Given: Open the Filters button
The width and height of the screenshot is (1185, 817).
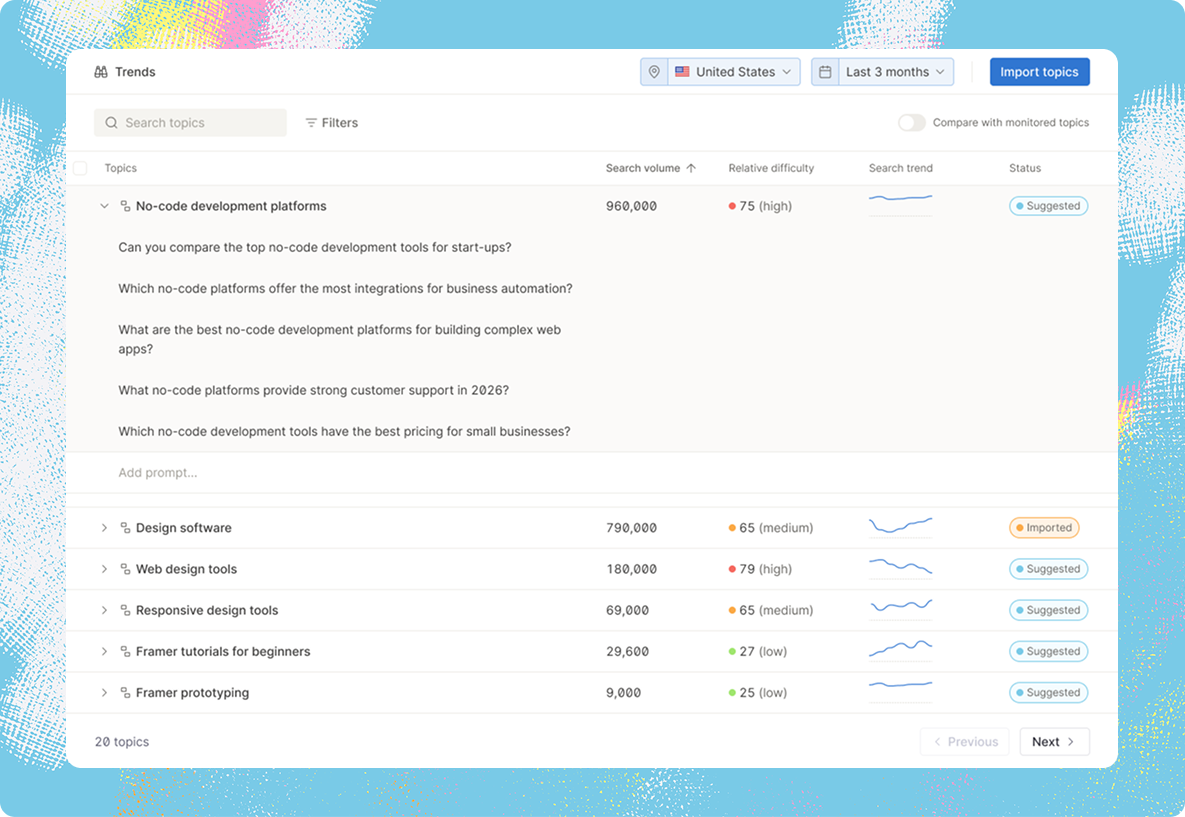Looking at the screenshot, I should [x=332, y=122].
